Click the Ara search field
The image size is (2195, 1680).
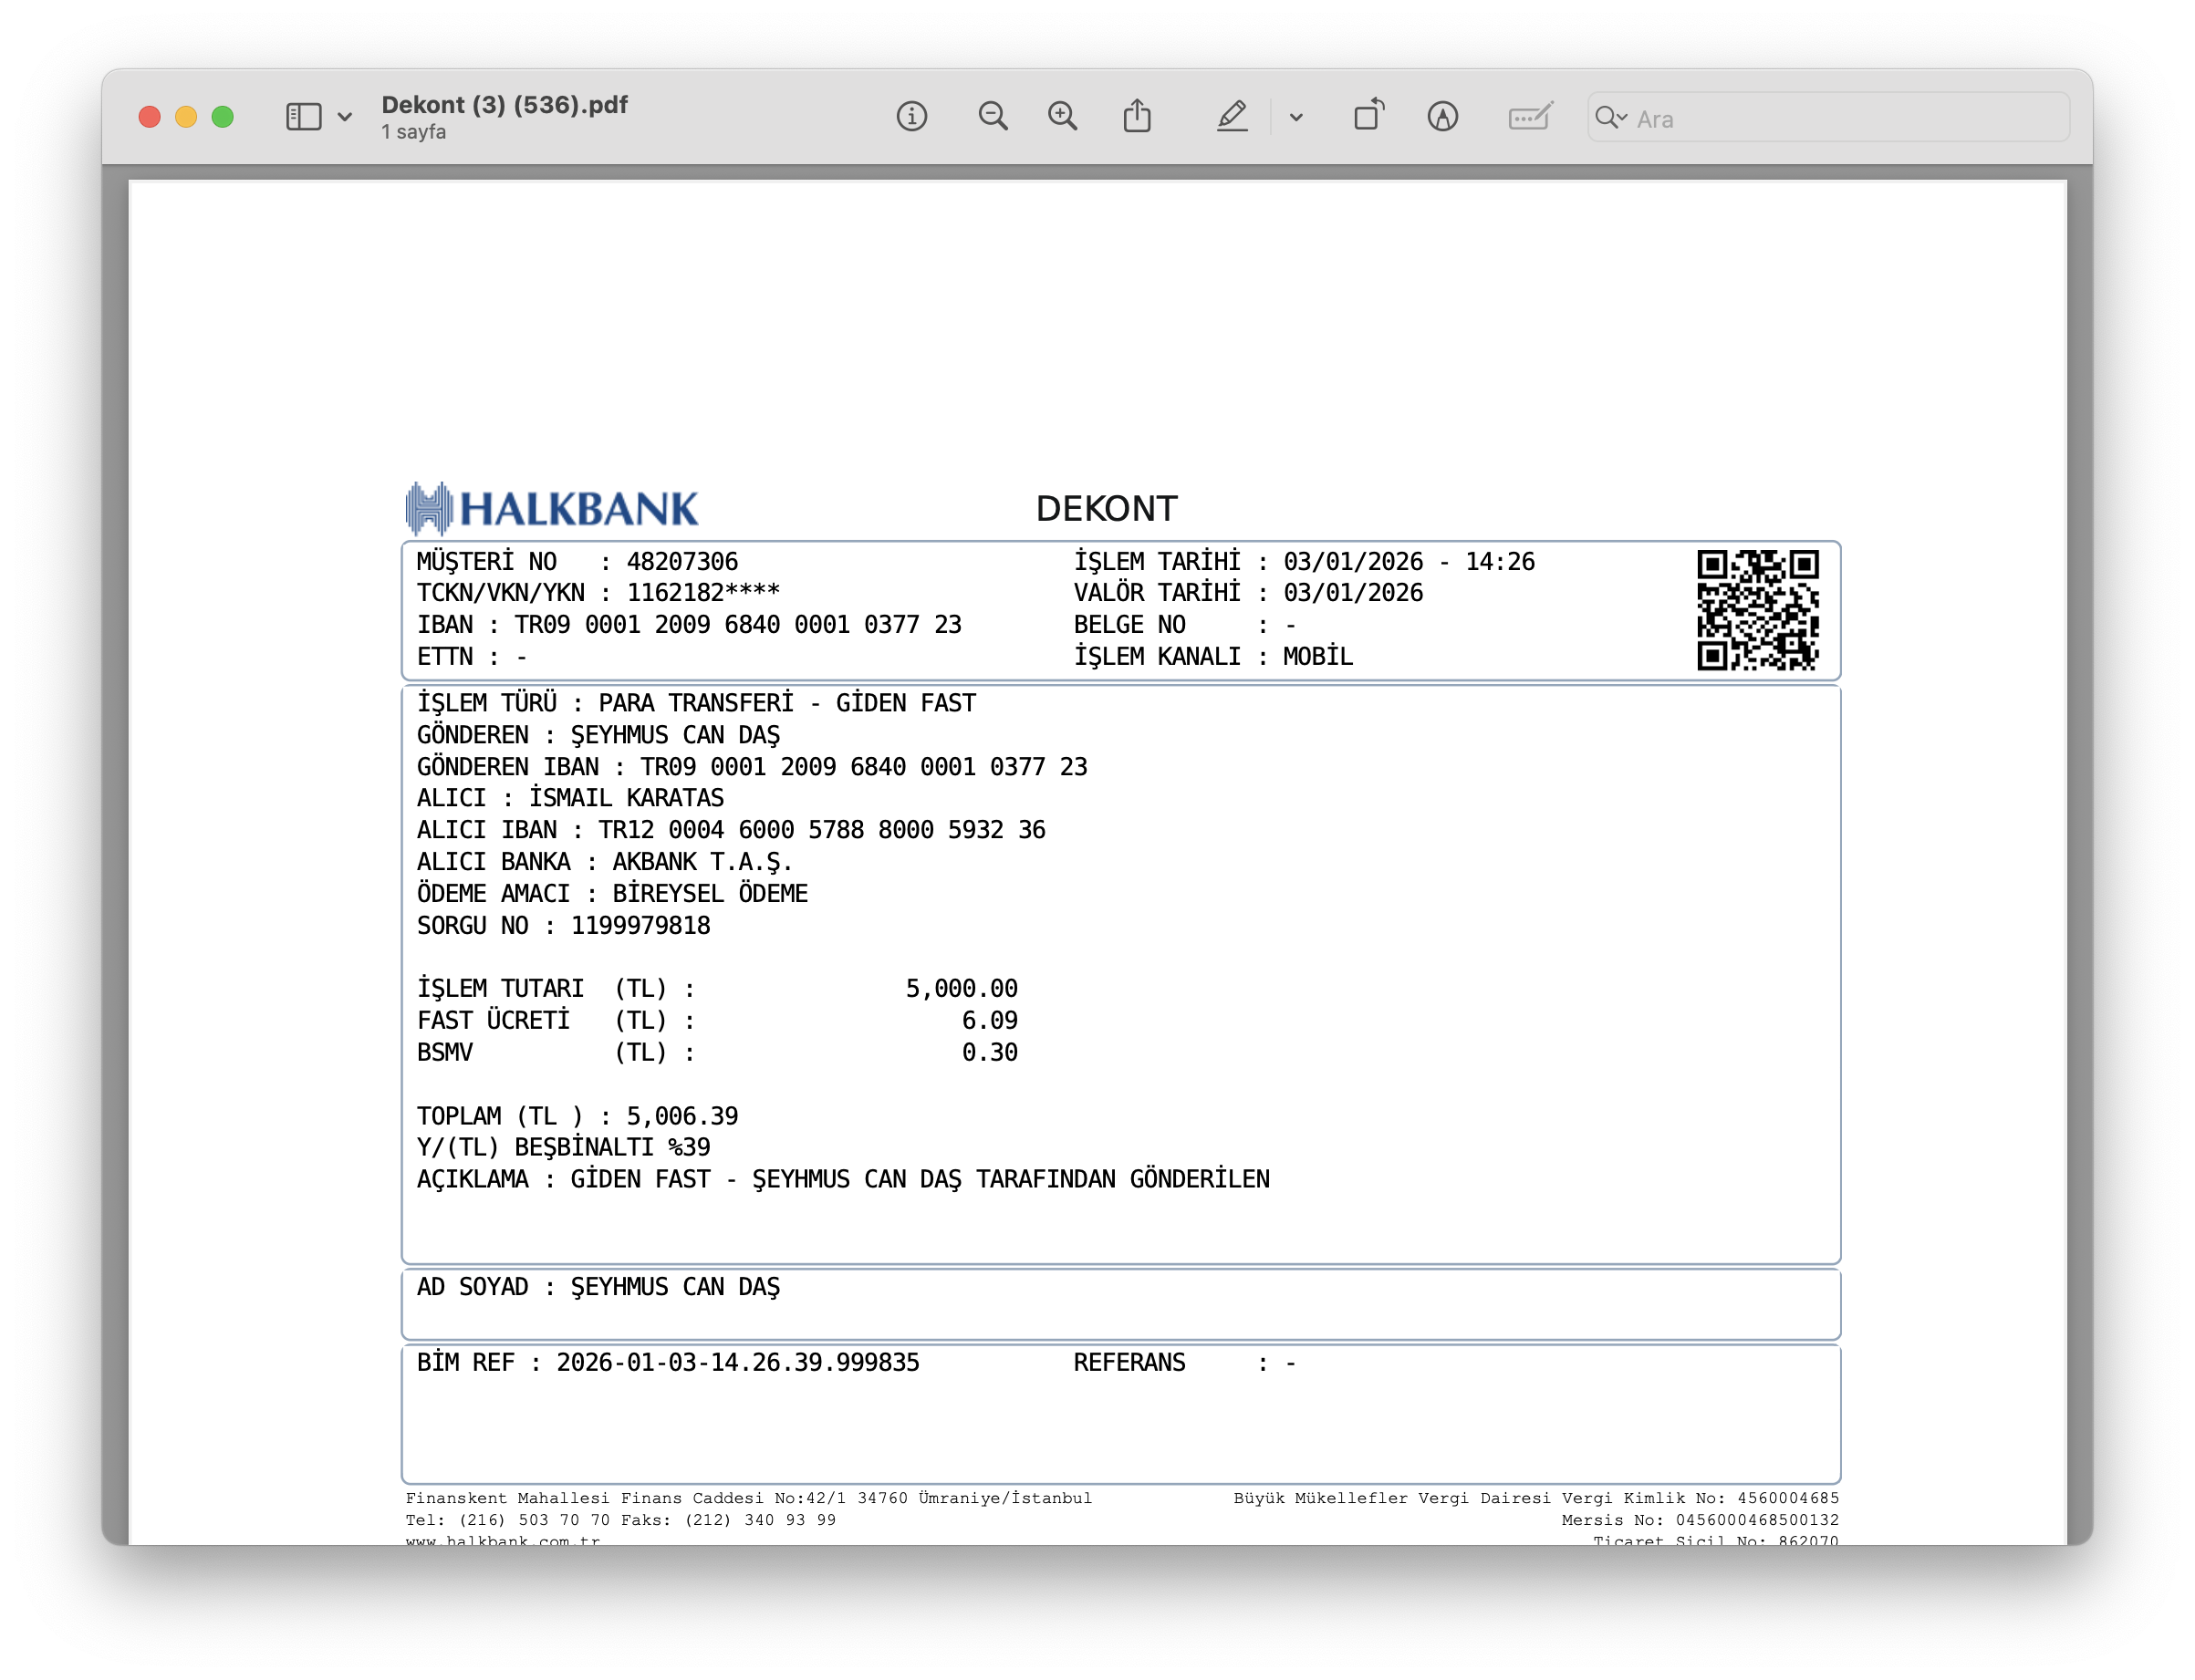1828,118
